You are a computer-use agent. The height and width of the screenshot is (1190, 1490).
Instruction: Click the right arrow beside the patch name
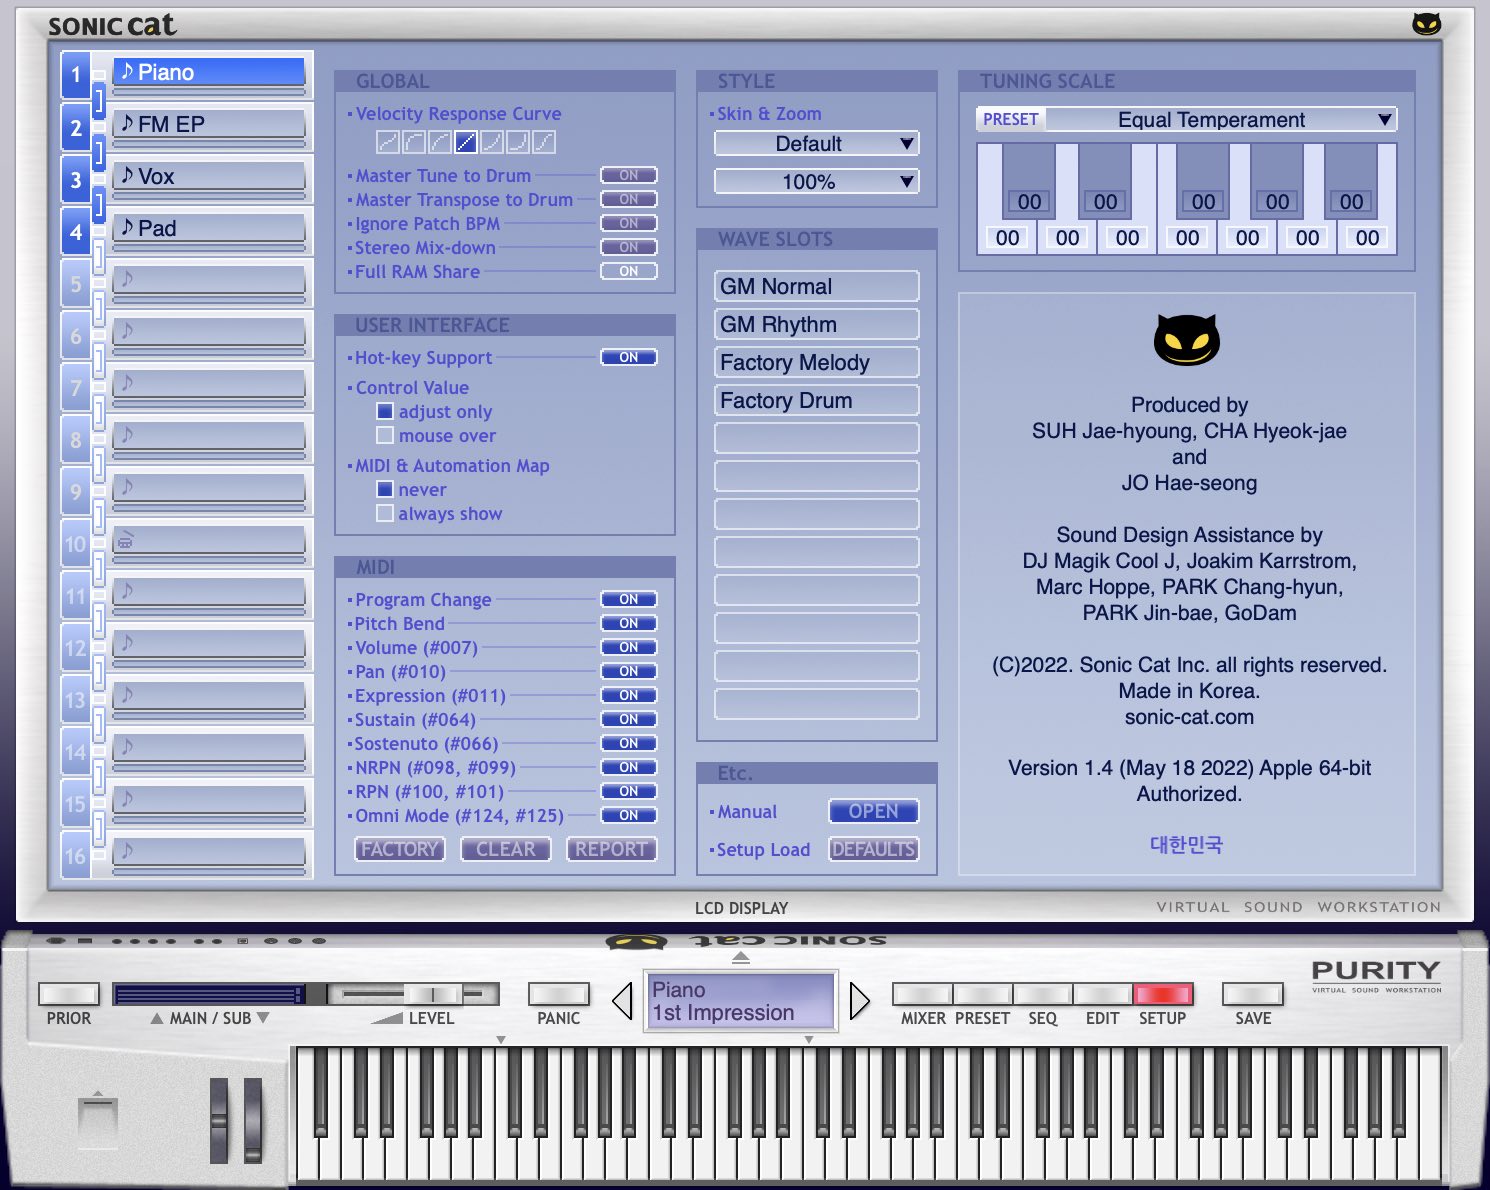tap(858, 1001)
